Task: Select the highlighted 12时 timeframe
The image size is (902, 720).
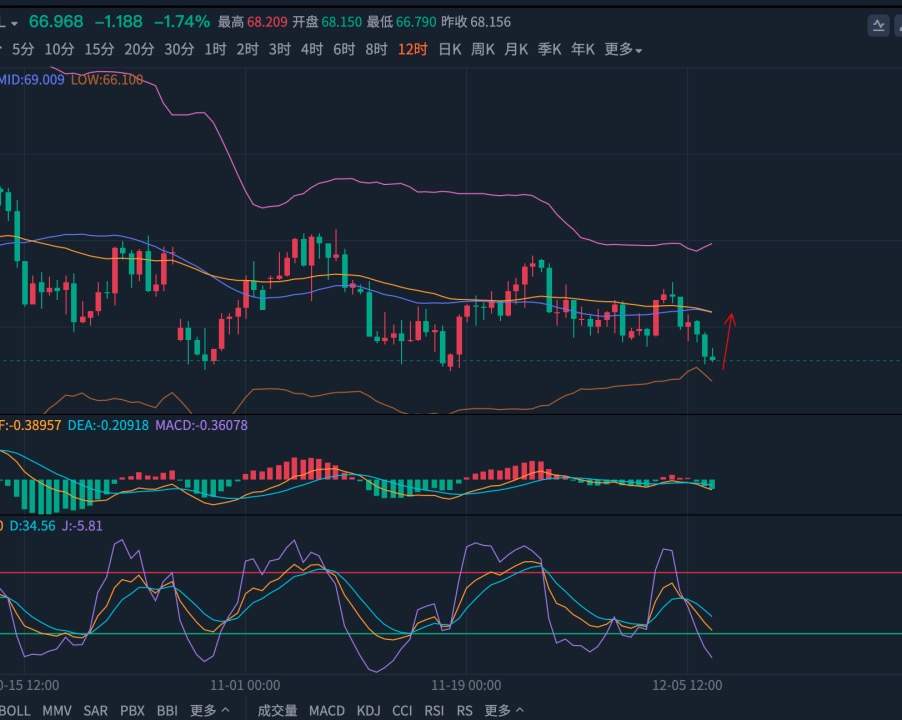Action: (412, 49)
